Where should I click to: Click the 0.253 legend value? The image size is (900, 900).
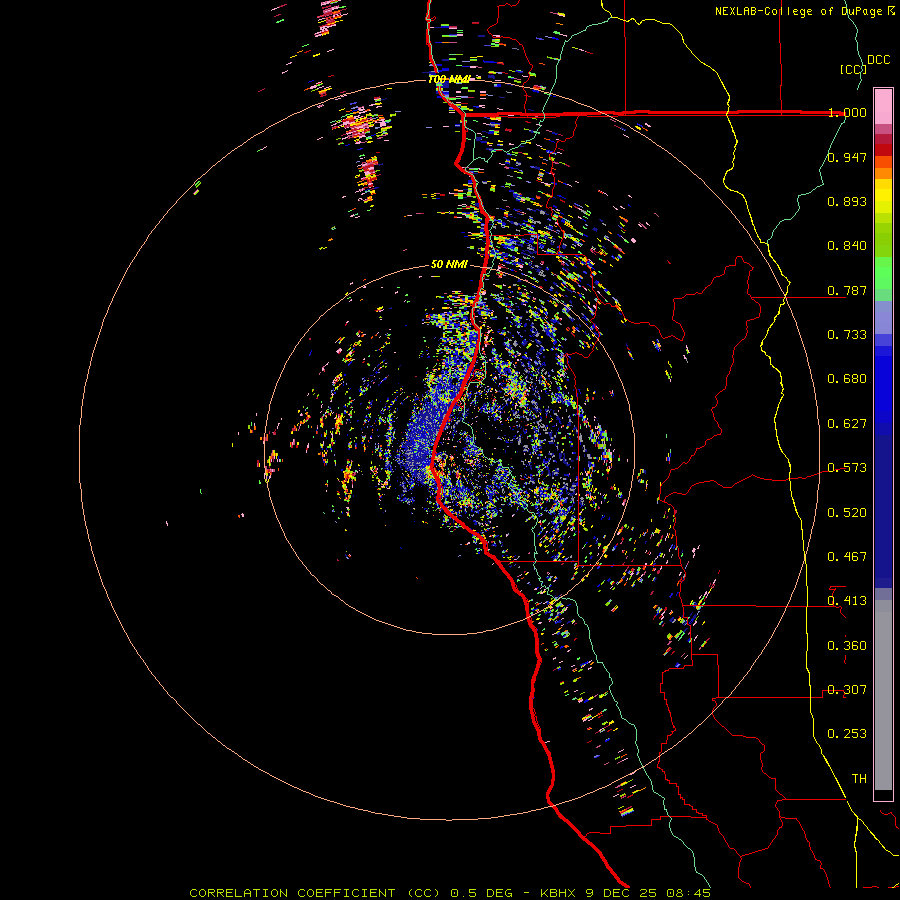[x=847, y=734]
